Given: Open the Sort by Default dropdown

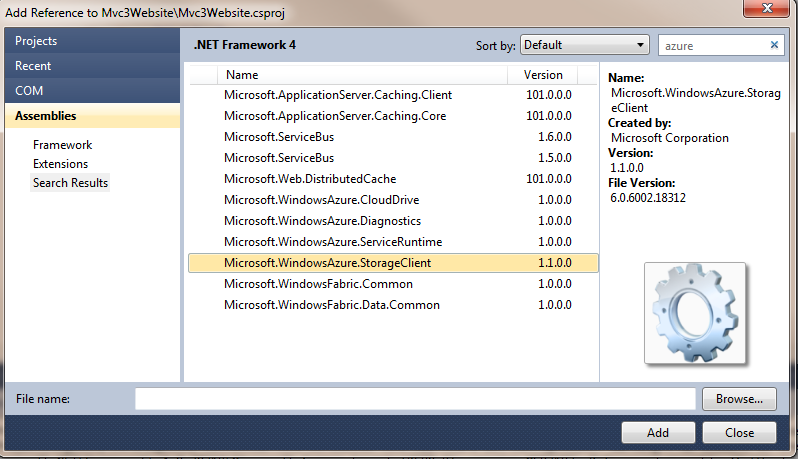Looking at the screenshot, I should click(x=584, y=45).
